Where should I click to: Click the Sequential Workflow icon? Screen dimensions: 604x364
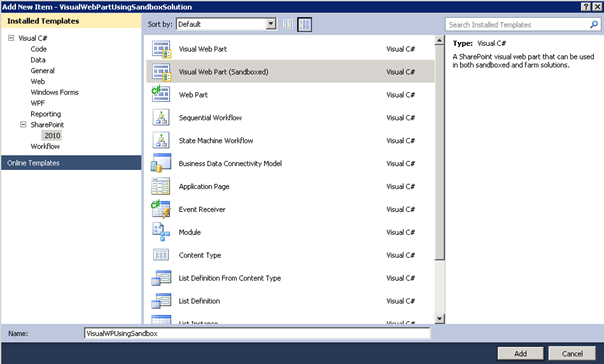tap(161, 117)
